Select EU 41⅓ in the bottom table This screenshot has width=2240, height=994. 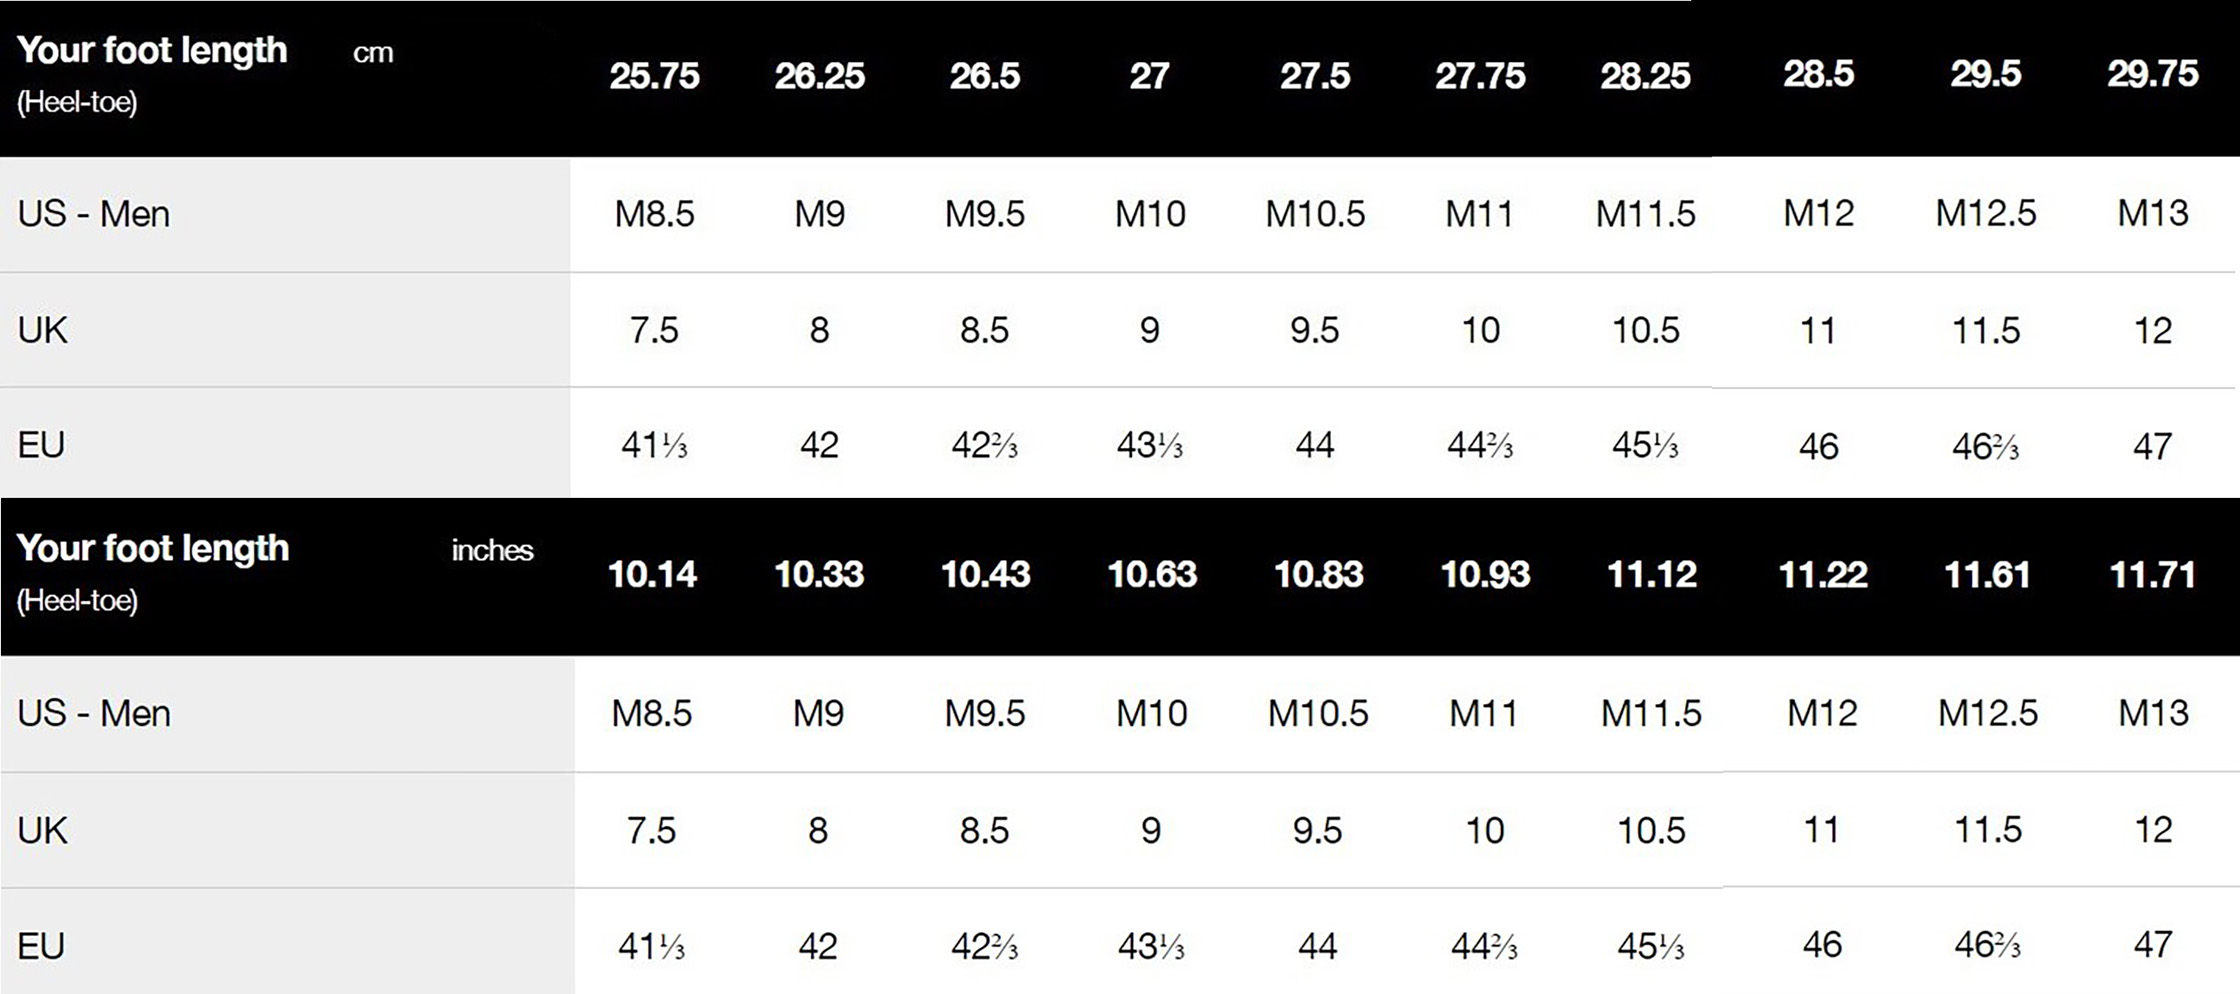(x=651, y=947)
